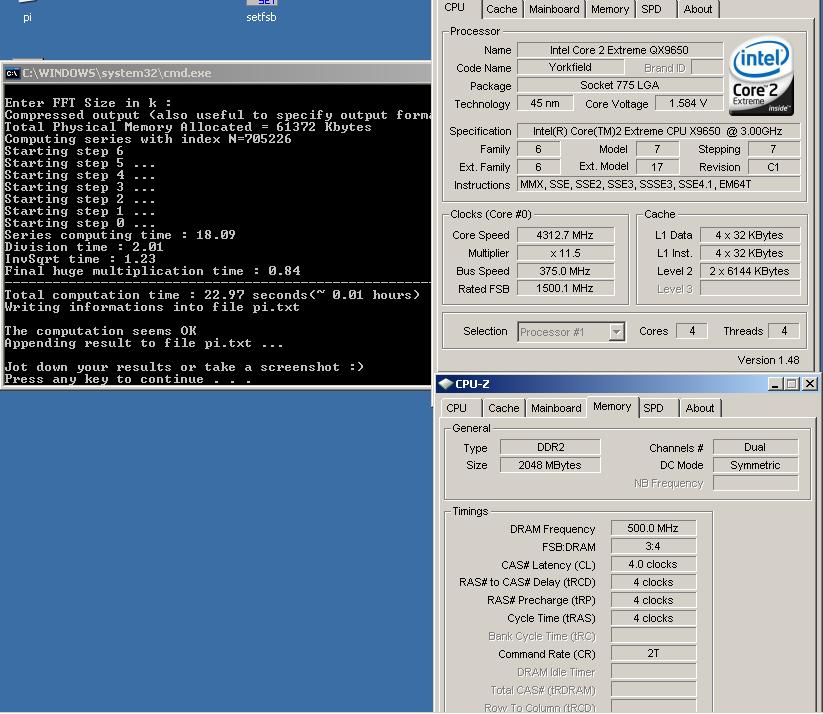This screenshot has height=714, width=823.
Task: Click the L1 Inst. cache value field
Action: tap(750, 253)
